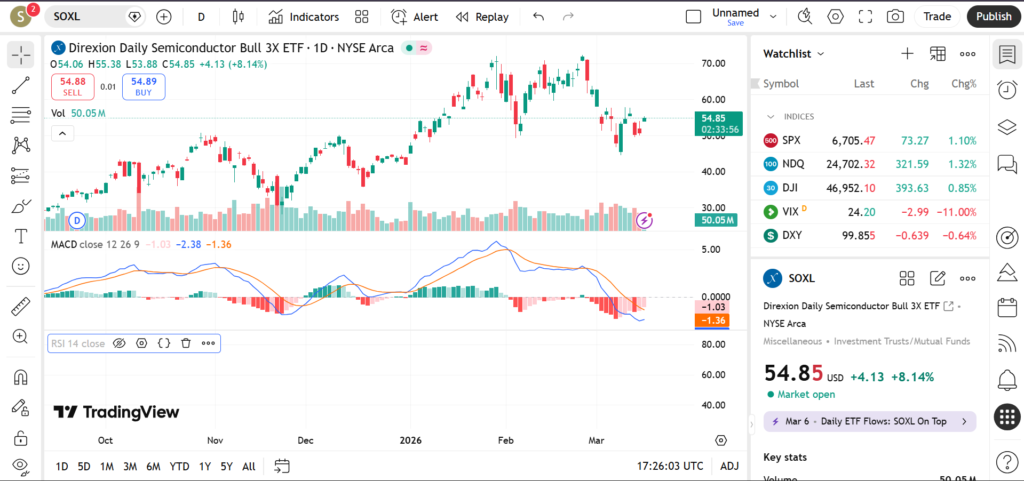Select the text annotation tool

20,236
